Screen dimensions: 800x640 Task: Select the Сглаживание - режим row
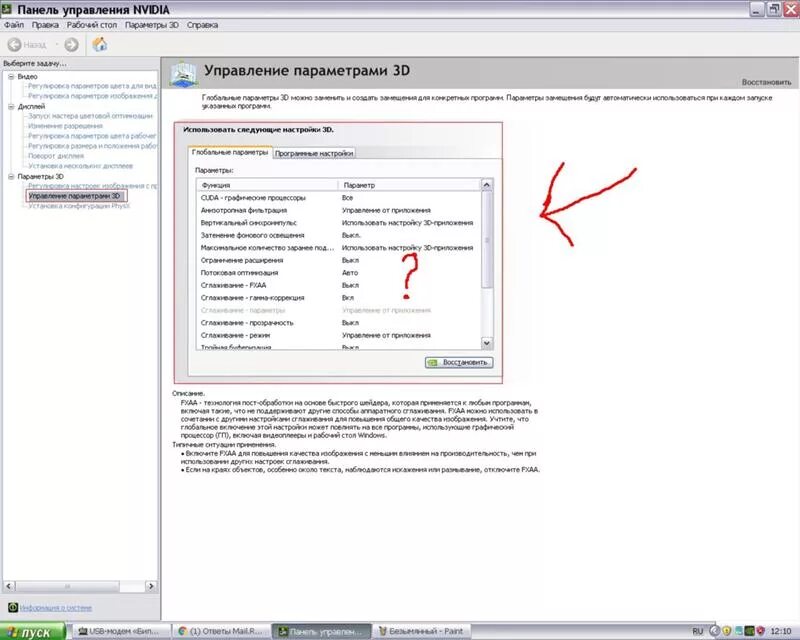pos(339,335)
